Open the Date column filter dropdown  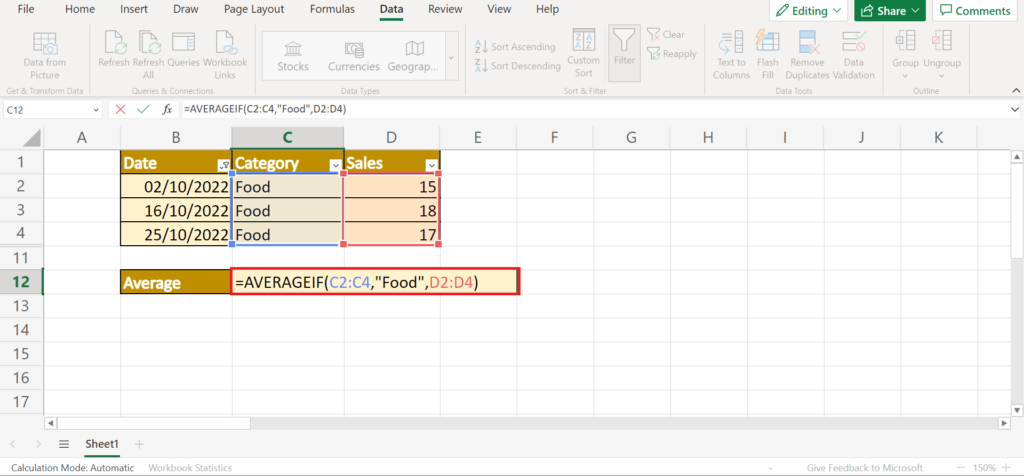222,165
